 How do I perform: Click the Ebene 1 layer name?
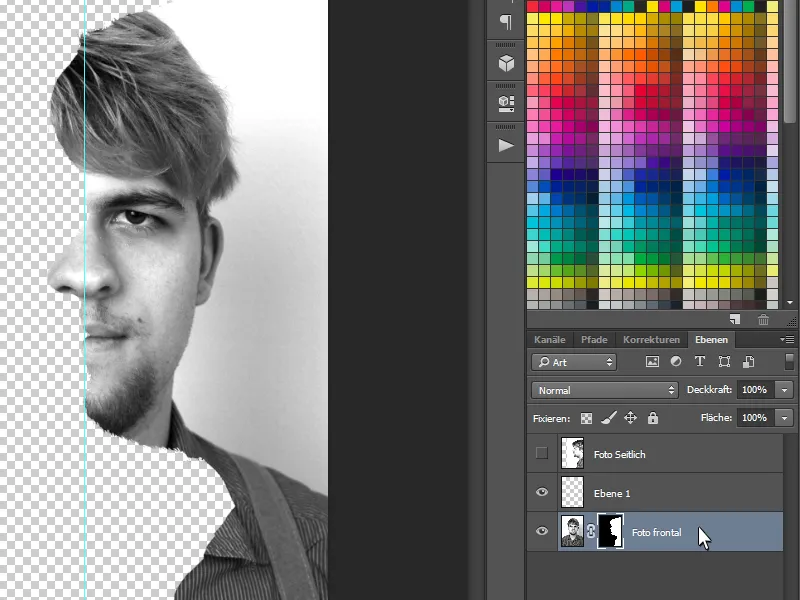tap(612, 493)
